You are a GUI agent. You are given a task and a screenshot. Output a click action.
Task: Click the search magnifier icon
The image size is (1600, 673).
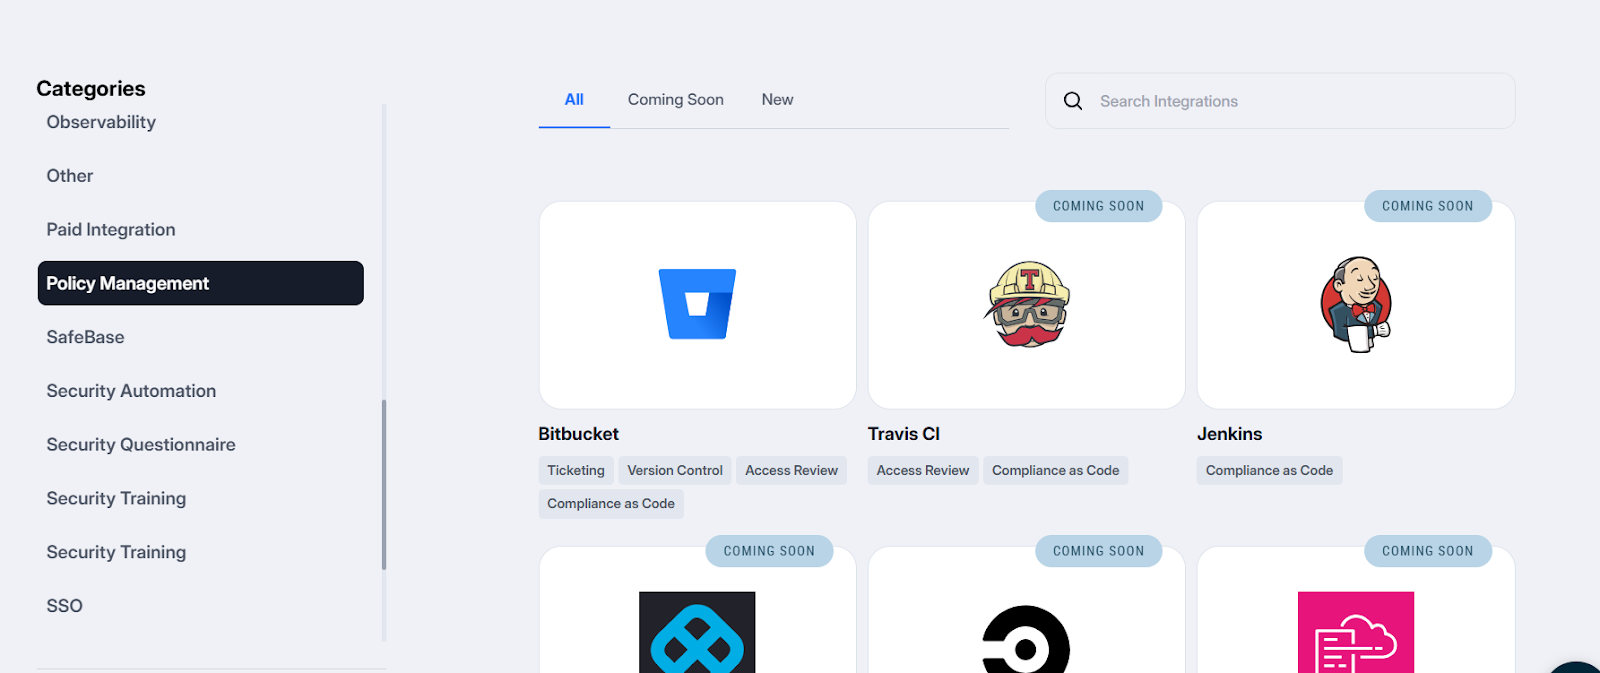[1073, 101]
